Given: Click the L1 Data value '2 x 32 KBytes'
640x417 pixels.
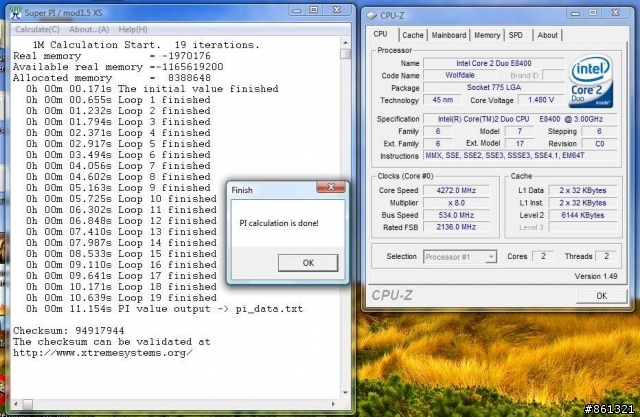Looking at the screenshot, I should [582, 190].
